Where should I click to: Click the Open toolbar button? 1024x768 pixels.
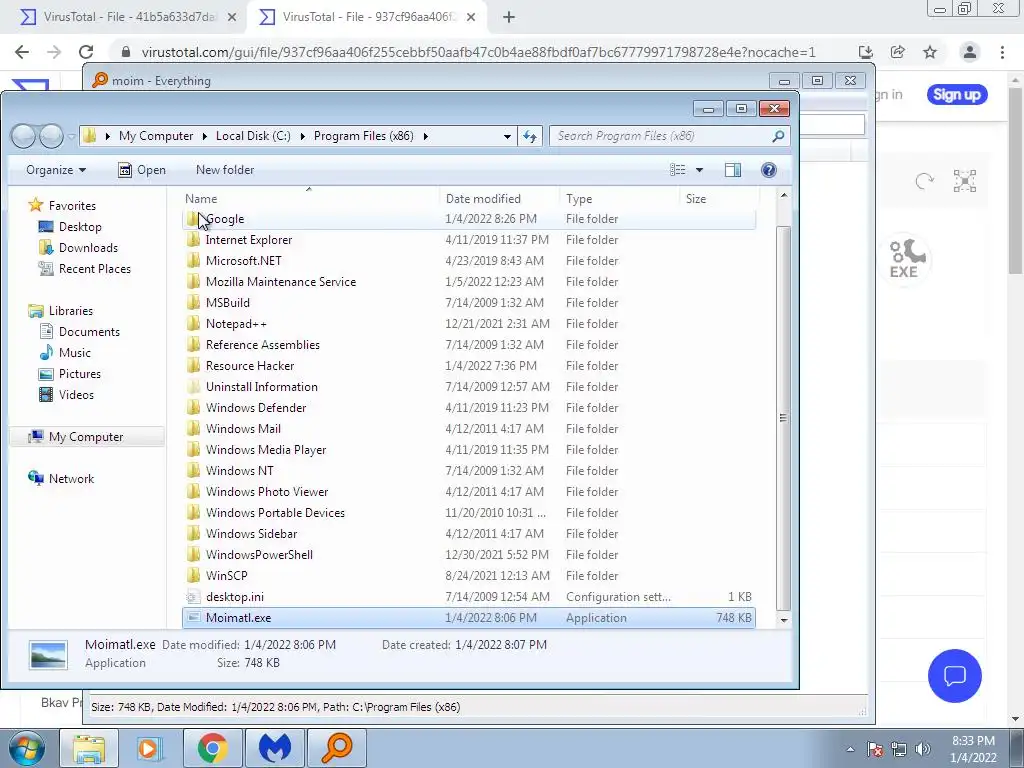tap(142, 170)
